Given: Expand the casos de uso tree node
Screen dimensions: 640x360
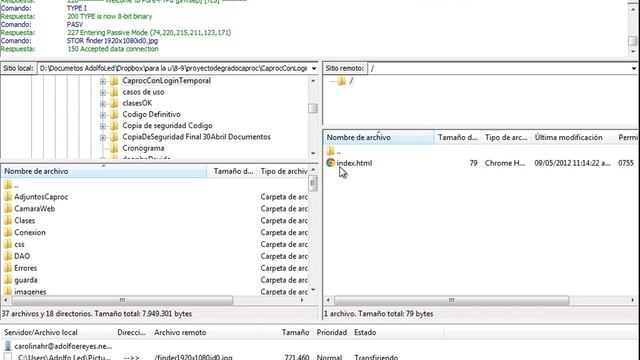Looking at the screenshot, I should (x=103, y=93).
